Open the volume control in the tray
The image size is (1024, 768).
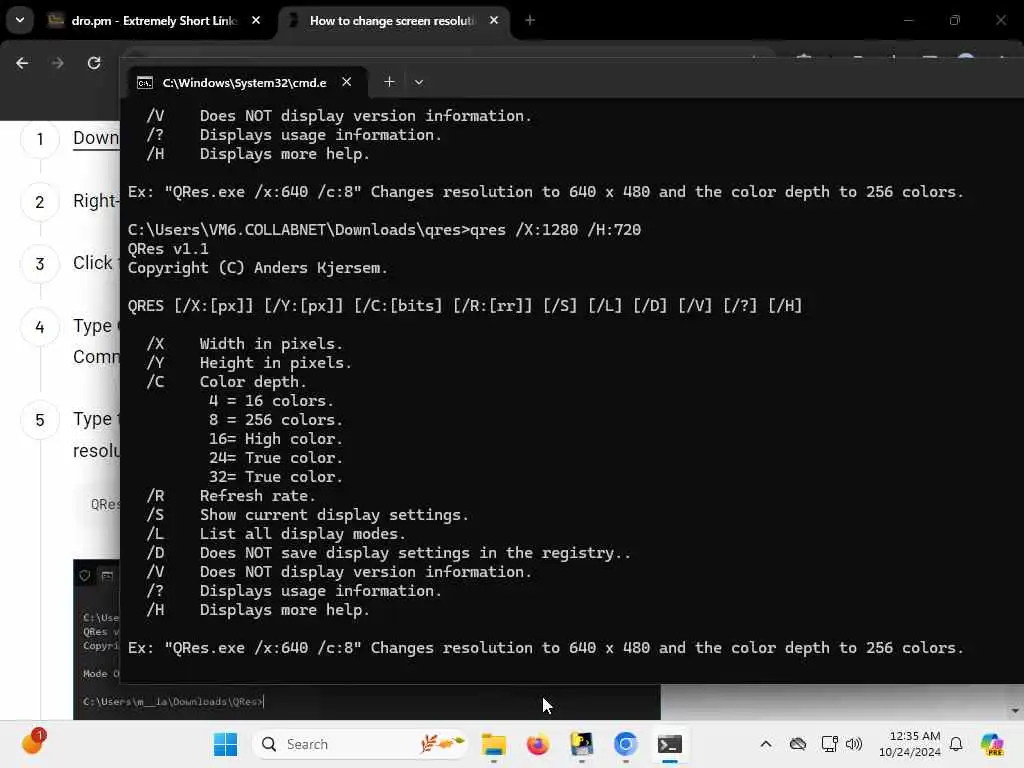854,744
